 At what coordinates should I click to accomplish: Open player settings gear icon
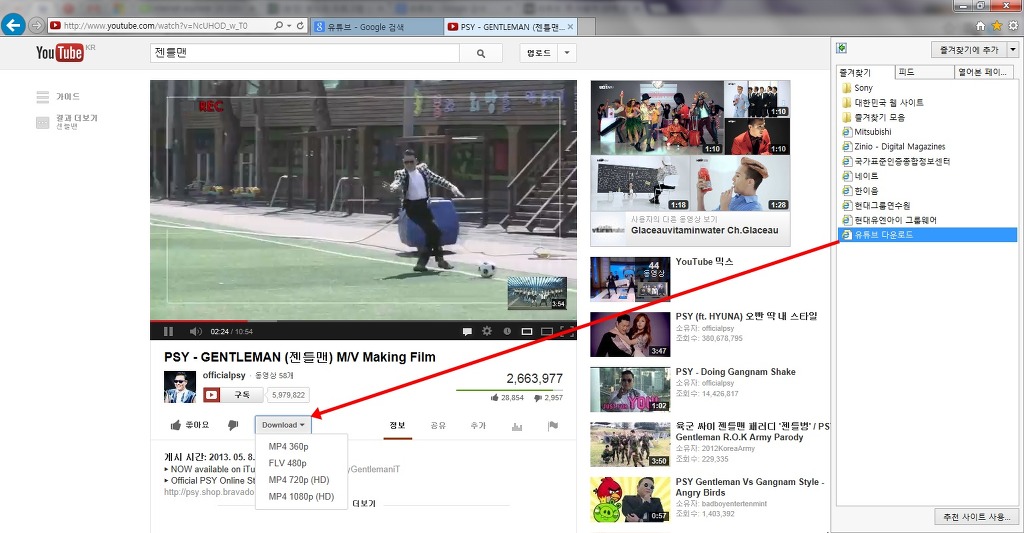click(x=487, y=331)
